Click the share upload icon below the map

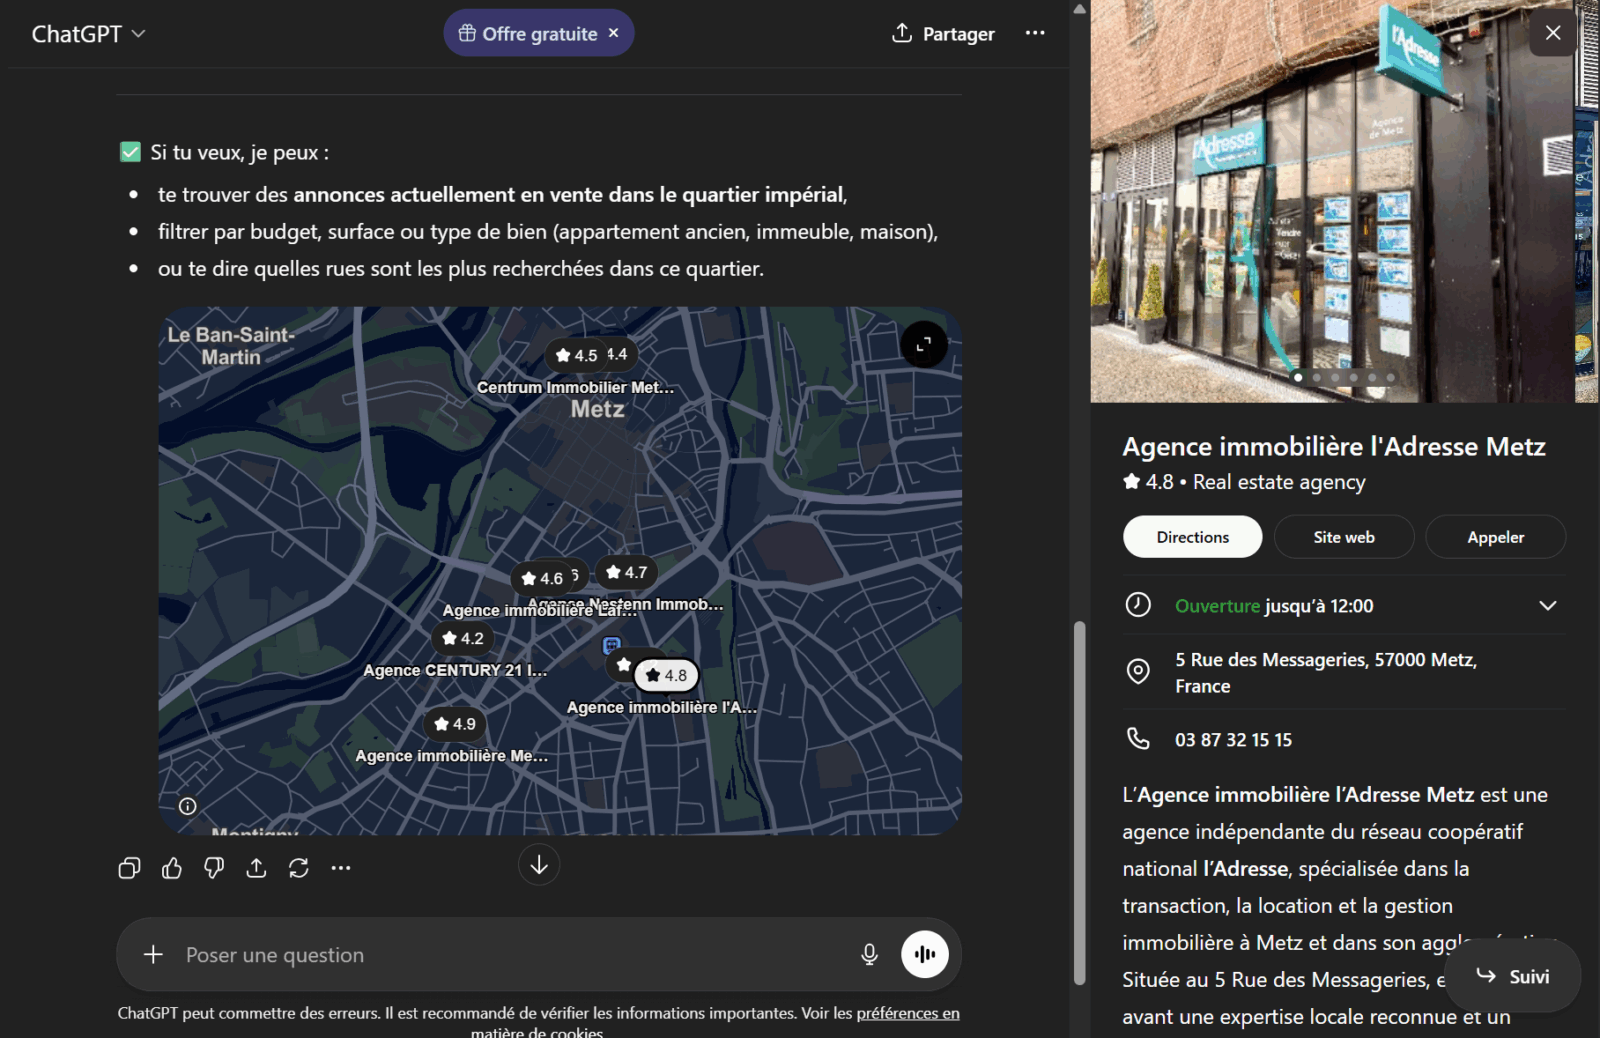[256, 868]
